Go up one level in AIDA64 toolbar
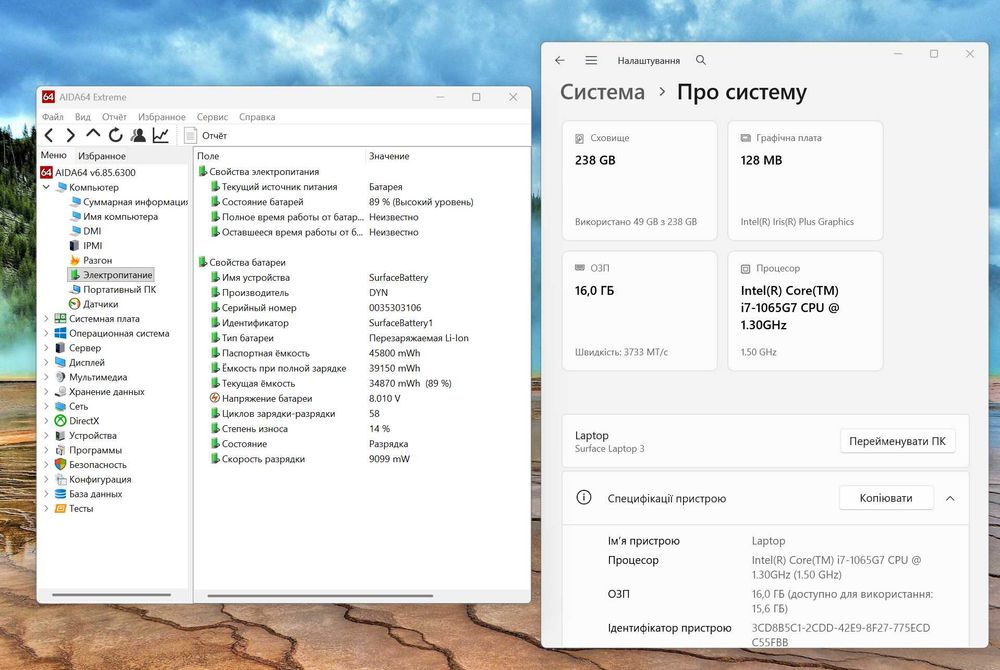The width and height of the screenshot is (1000, 670). (93, 135)
